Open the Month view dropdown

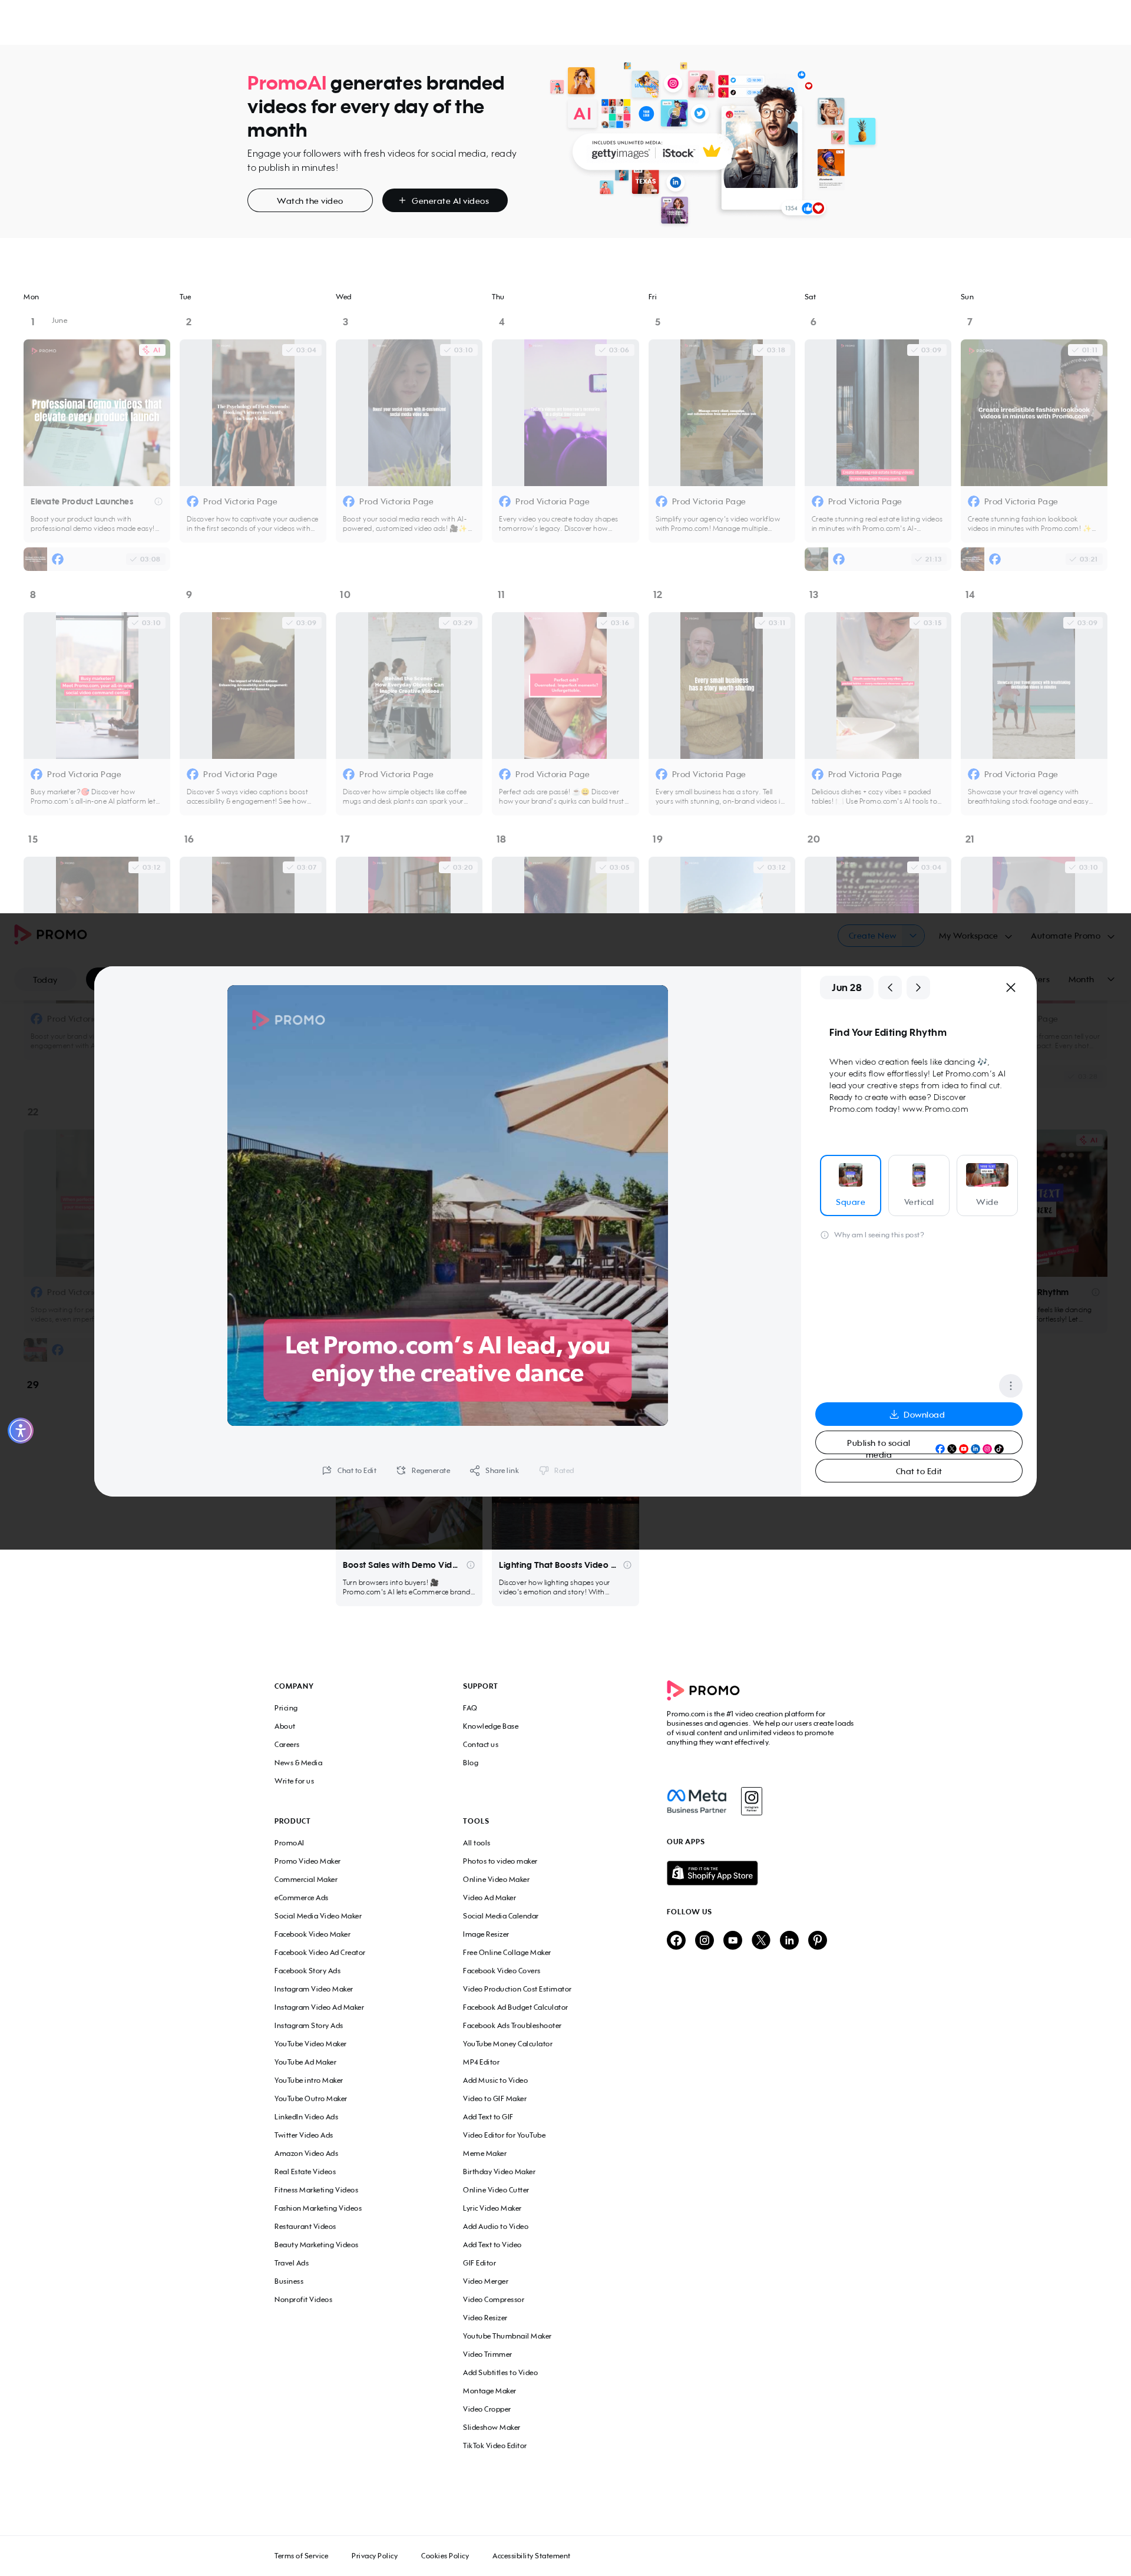pos(1090,979)
